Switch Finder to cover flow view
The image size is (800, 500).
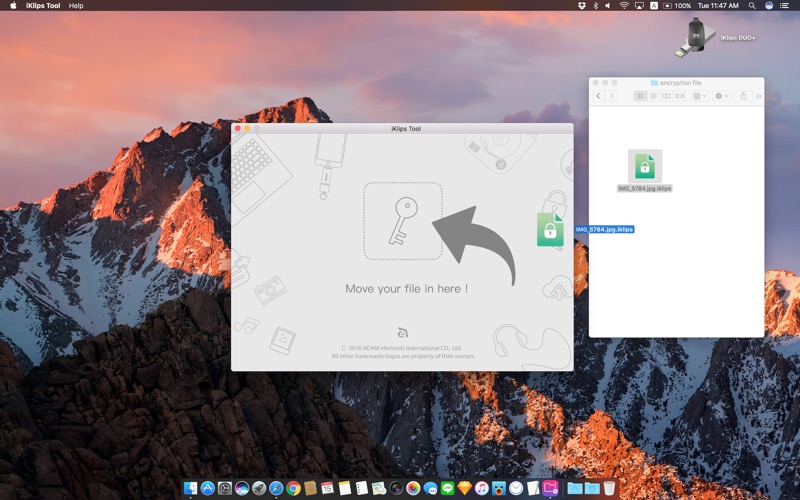[x=680, y=96]
